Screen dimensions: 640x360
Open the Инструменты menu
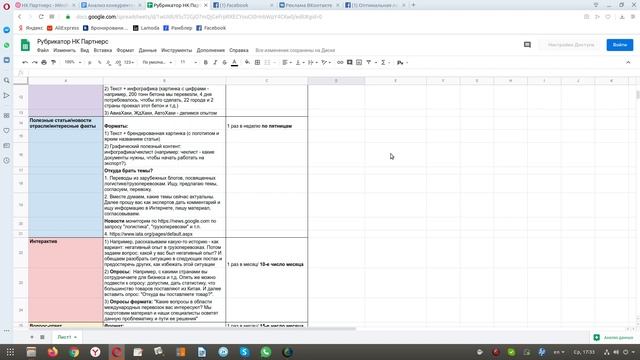coord(176,50)
